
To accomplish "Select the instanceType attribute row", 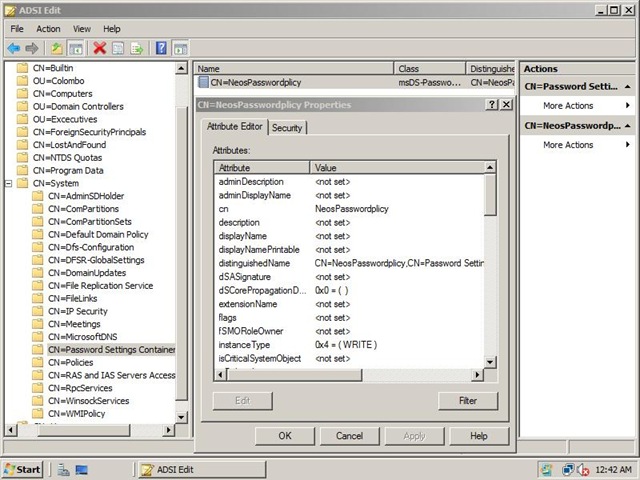I will coord(349,345).
